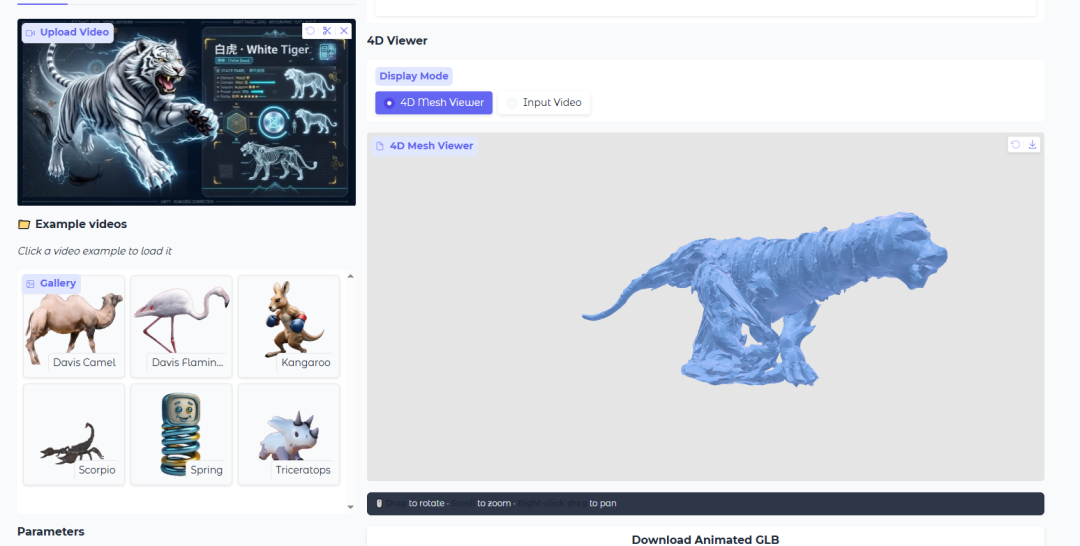This screenshot has width=1080, height=546.
Task: Download mesh via viewer download icon
Action: click(x=1032, y=145)
